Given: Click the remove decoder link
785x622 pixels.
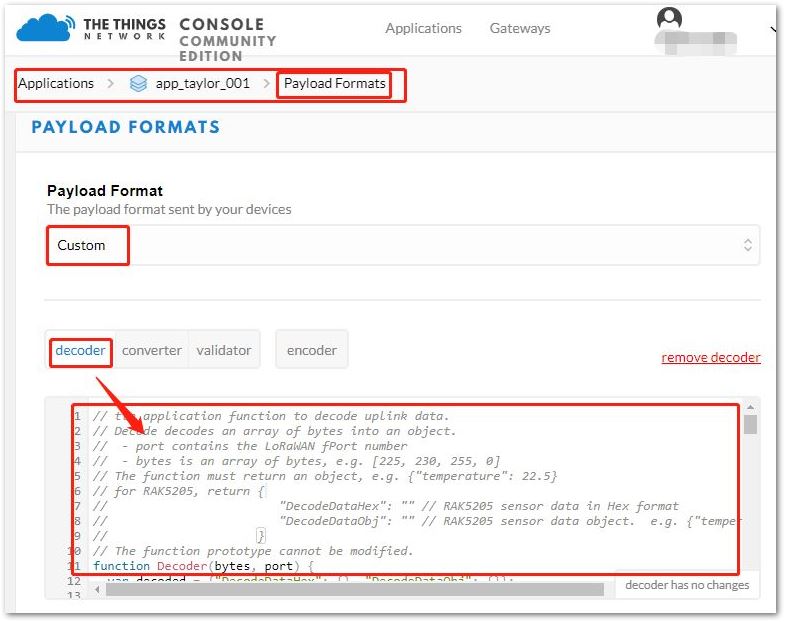Looking at the screenshot, I should (711, 358).
